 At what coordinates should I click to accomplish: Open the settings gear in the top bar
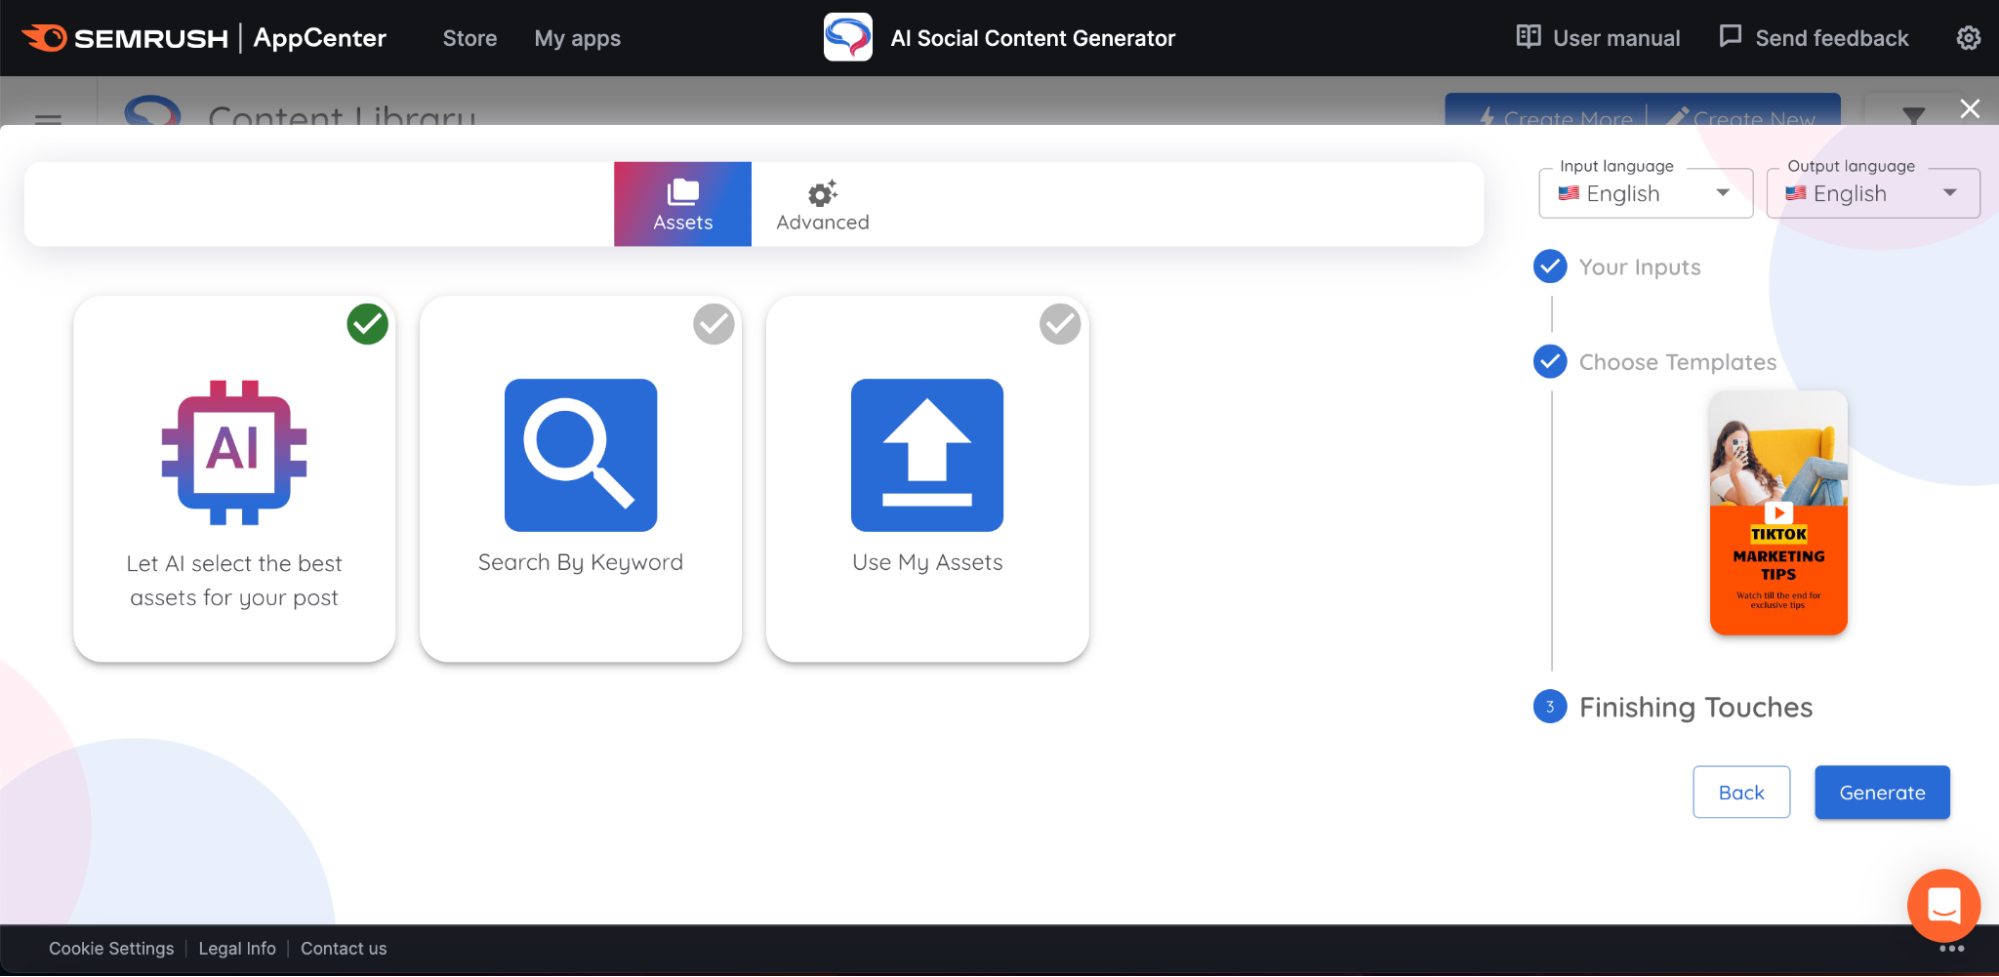(x=1967, y=37)
